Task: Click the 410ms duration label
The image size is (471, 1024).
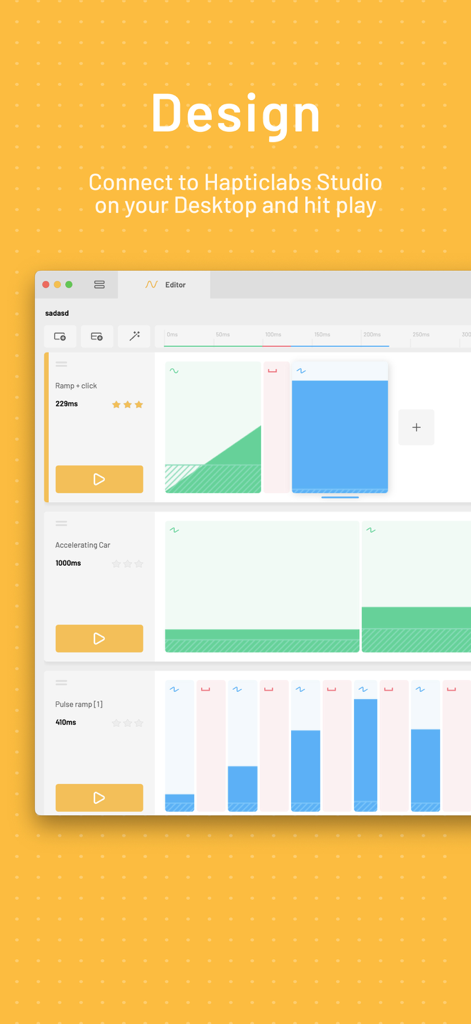Action: [x=66, y=722]
